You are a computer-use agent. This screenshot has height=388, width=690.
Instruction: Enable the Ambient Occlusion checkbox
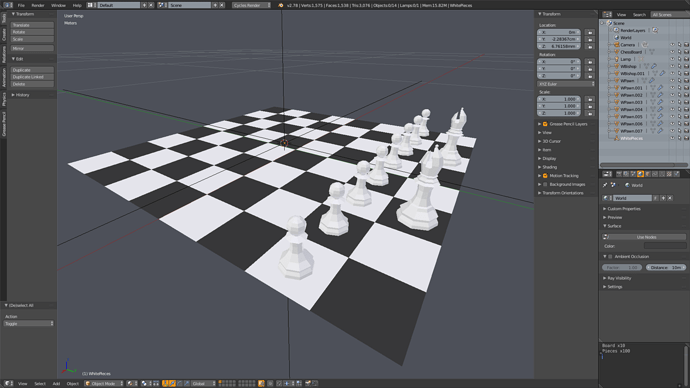click(610, 256)
